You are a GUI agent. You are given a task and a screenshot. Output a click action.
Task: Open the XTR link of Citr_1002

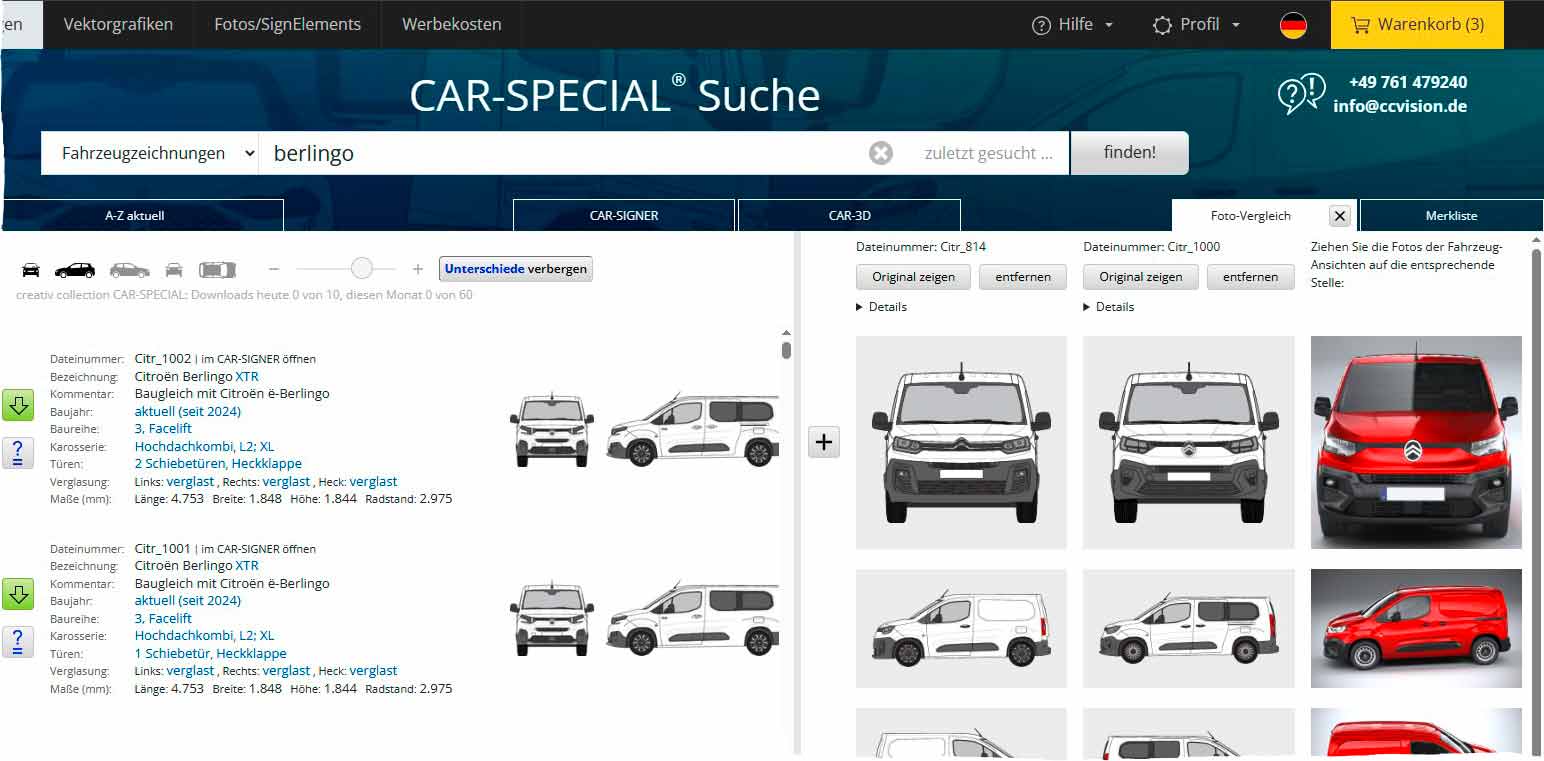tap(247, 377)
